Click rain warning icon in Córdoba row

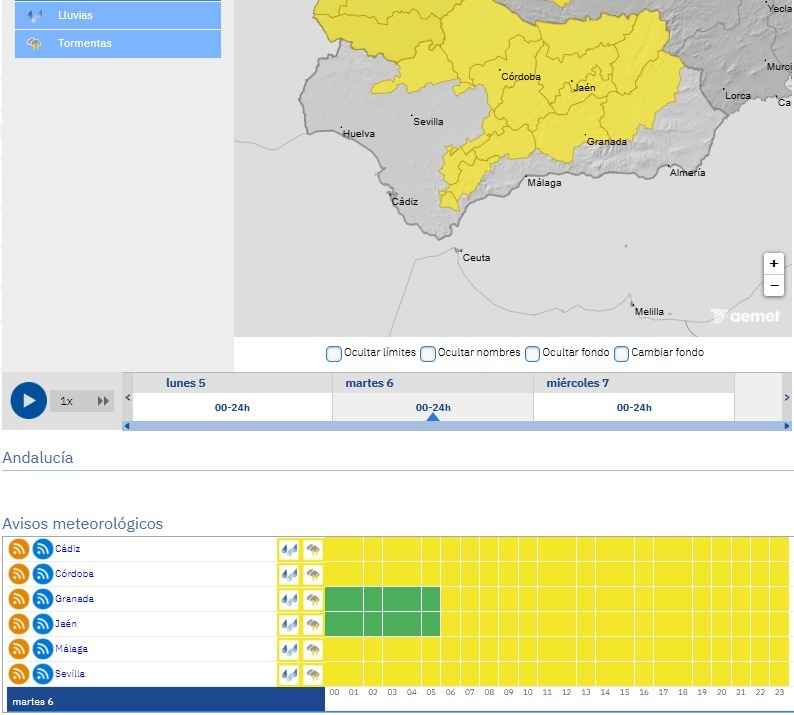coord(289,574)
